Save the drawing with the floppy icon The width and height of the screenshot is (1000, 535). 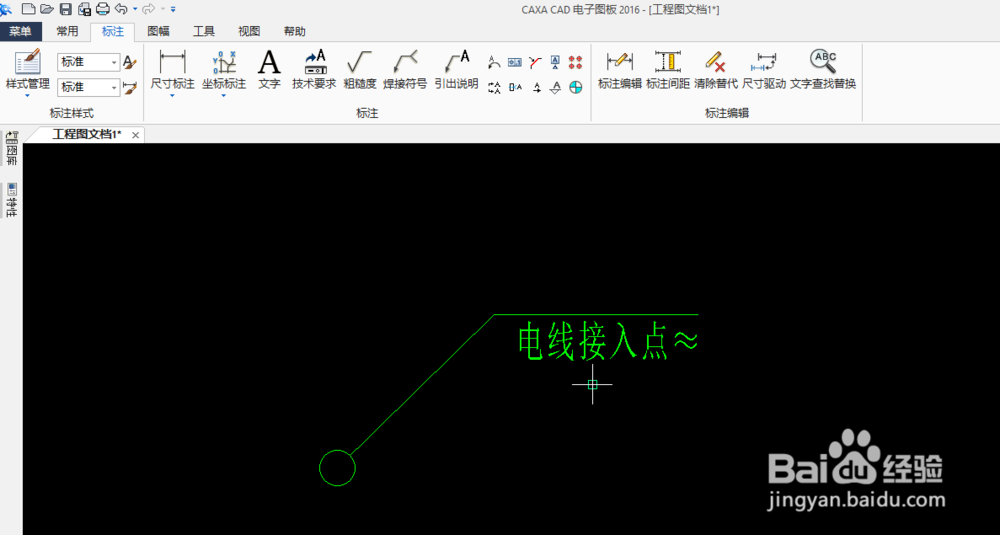point(66,9)
